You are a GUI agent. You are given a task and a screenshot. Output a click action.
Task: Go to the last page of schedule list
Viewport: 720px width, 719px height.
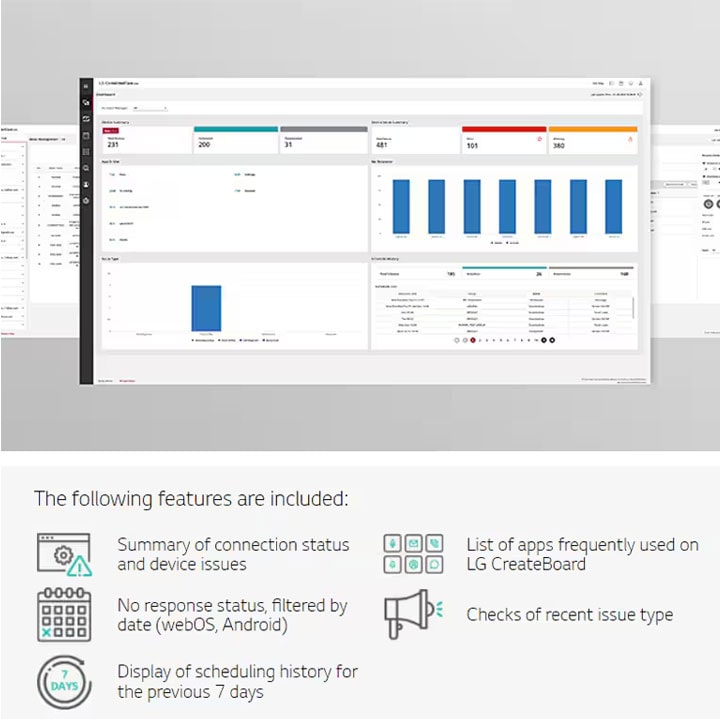[552, 340]
